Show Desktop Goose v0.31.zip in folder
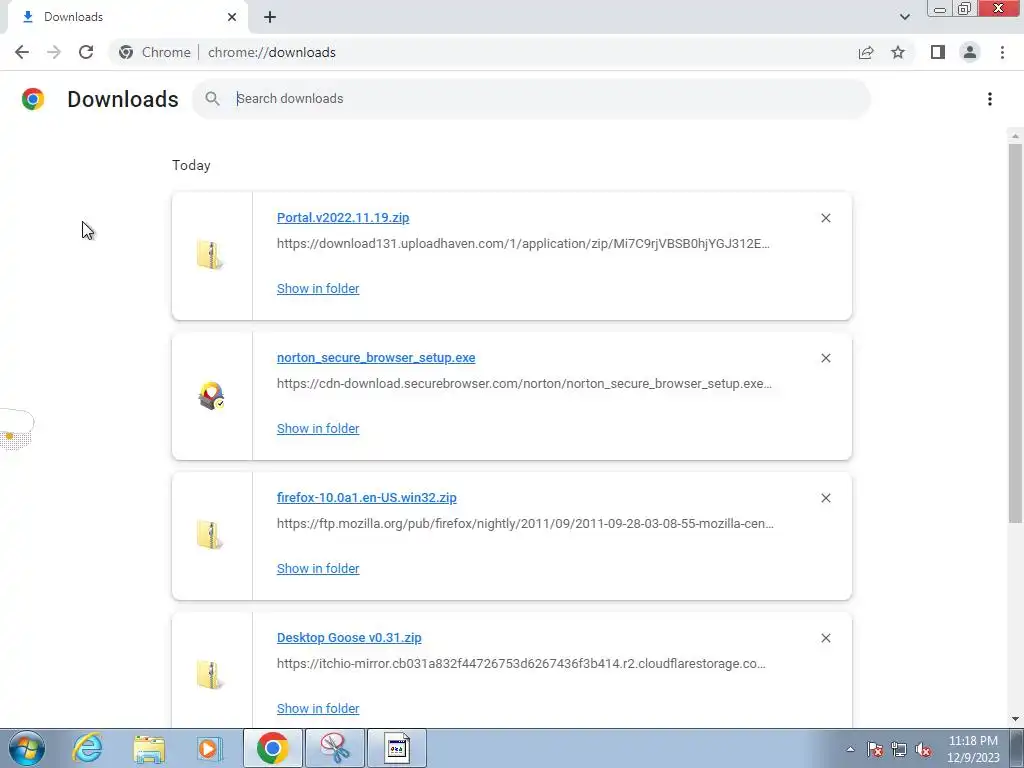The height and width of the screenshot is (768, 1024). 318,709
